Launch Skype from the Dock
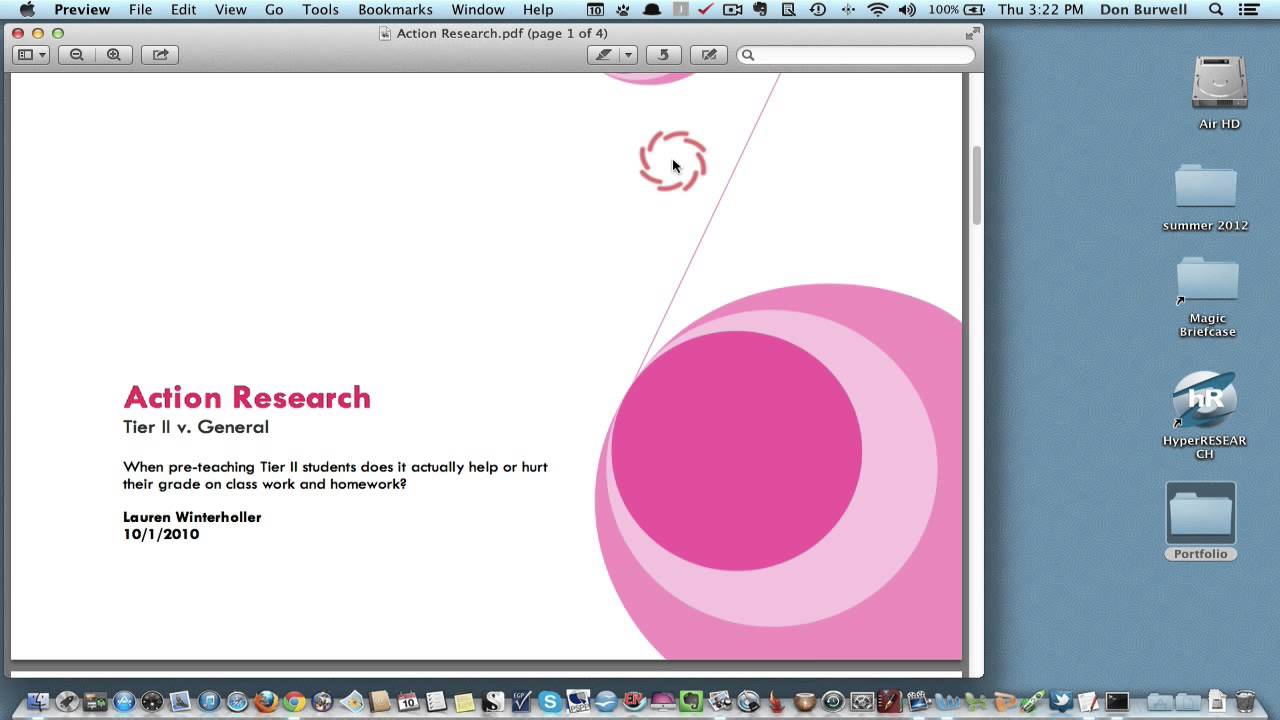This screenshot has width=1280, height=720. (x=550, y=702)
